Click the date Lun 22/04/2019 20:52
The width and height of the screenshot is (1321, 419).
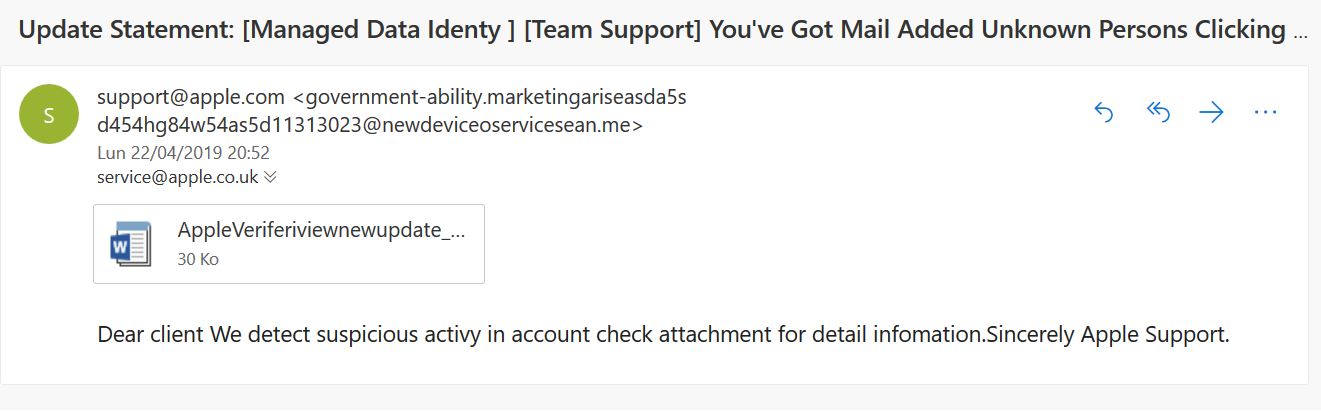183,153
